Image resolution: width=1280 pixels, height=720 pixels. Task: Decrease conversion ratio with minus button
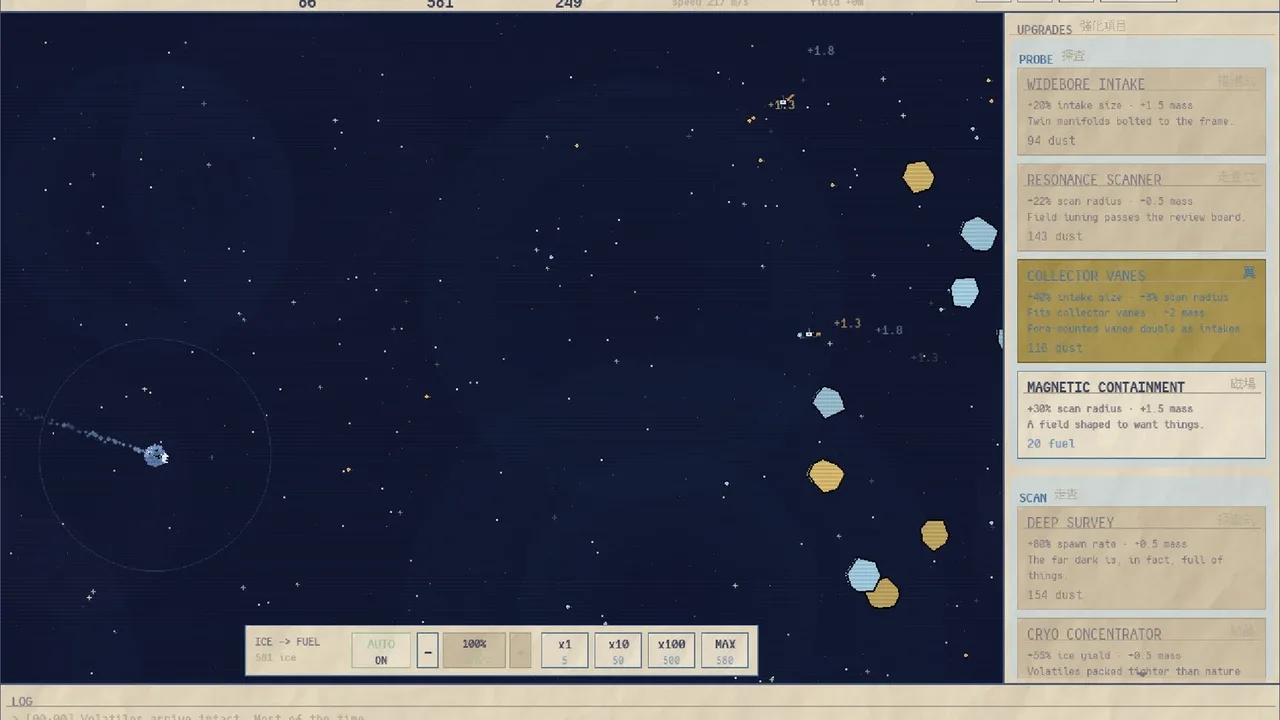[427, 651]
